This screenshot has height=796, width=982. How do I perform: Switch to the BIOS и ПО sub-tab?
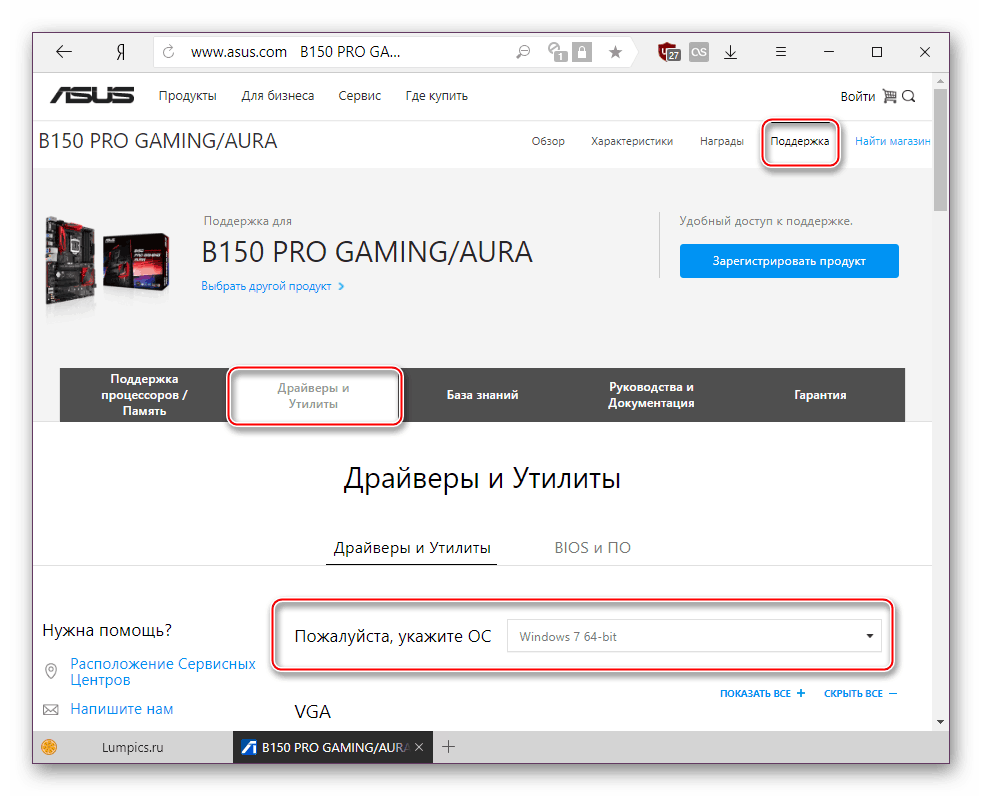[592, 548]
